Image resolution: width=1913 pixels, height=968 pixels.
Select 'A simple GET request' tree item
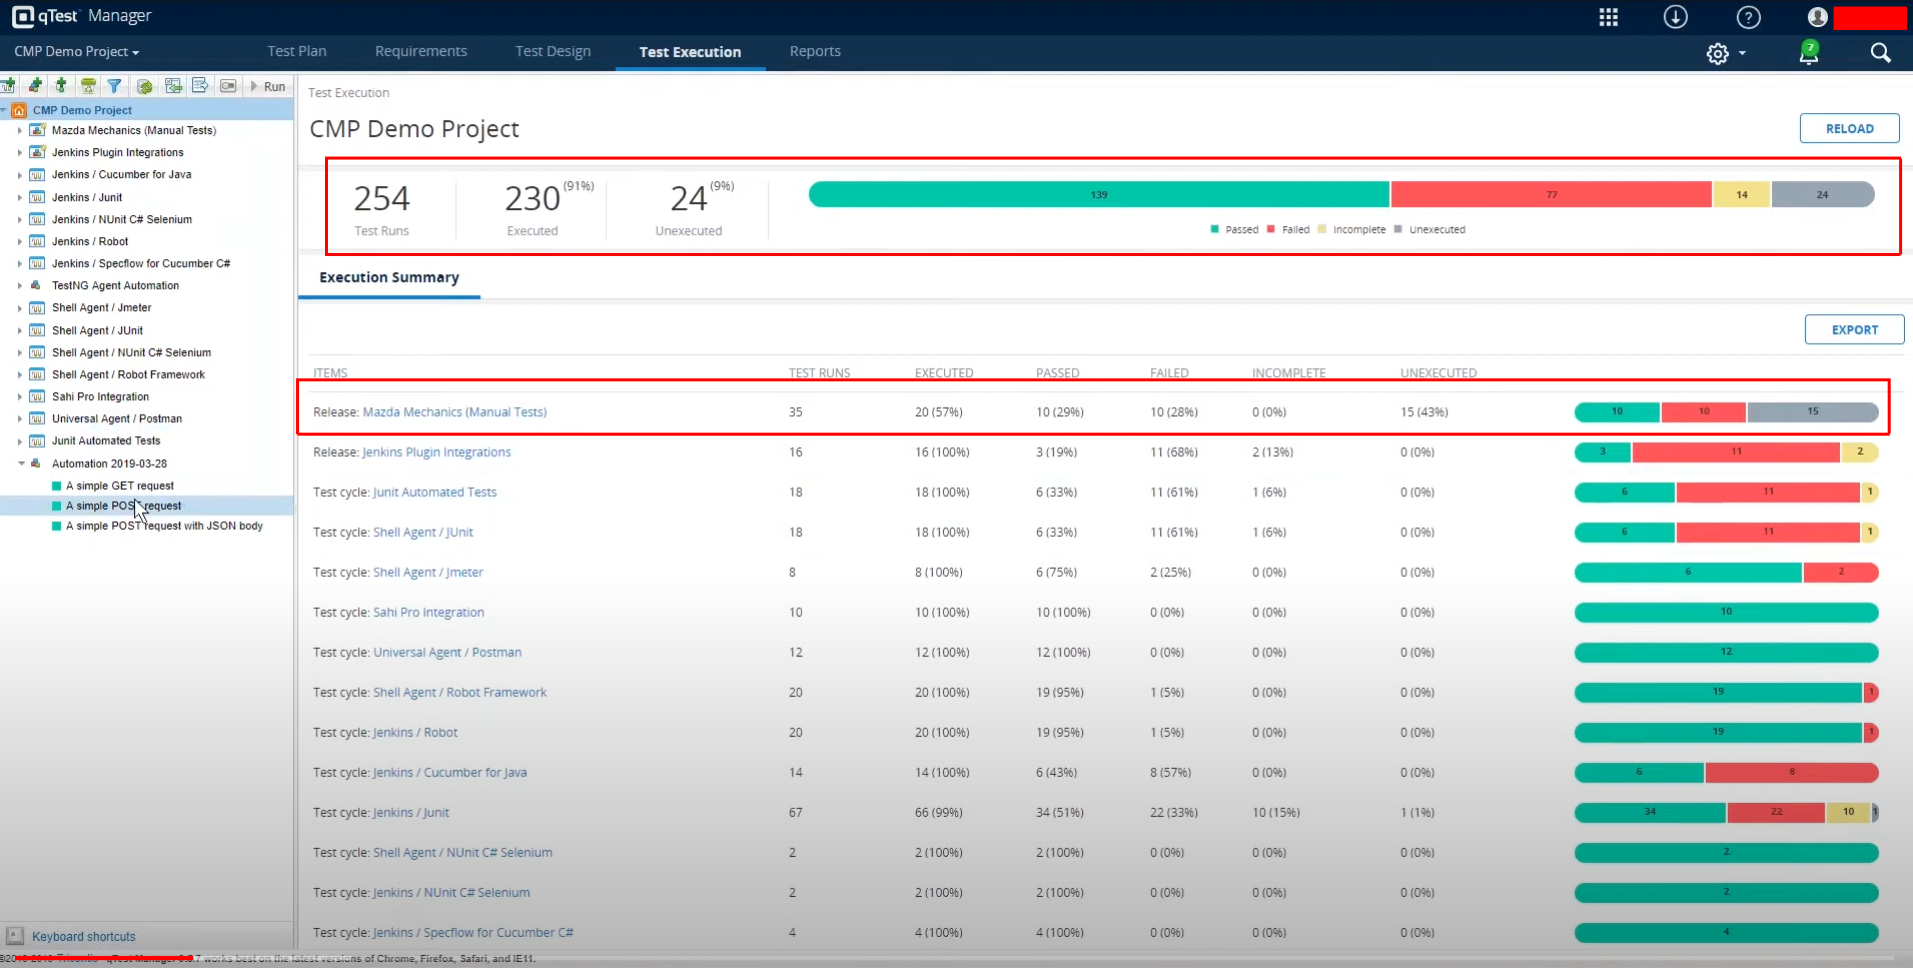pyautogui.click(x=119, y=486)
